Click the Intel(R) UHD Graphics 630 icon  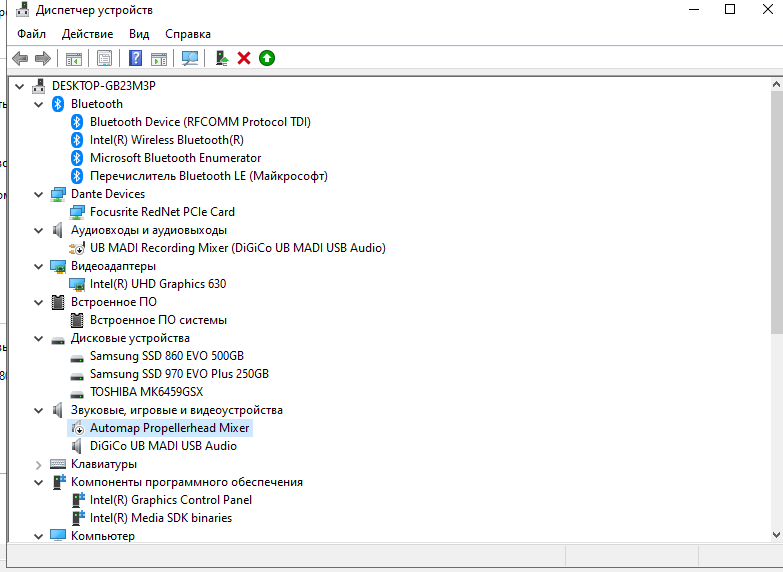pyautogui.click(x=77, y=284)
